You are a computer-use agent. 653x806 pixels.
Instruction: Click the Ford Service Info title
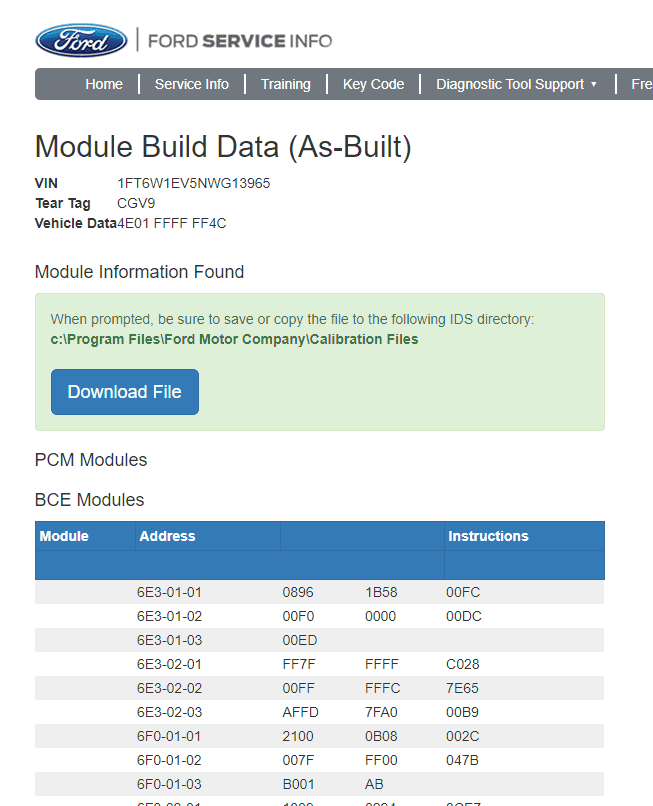(240, 41)
